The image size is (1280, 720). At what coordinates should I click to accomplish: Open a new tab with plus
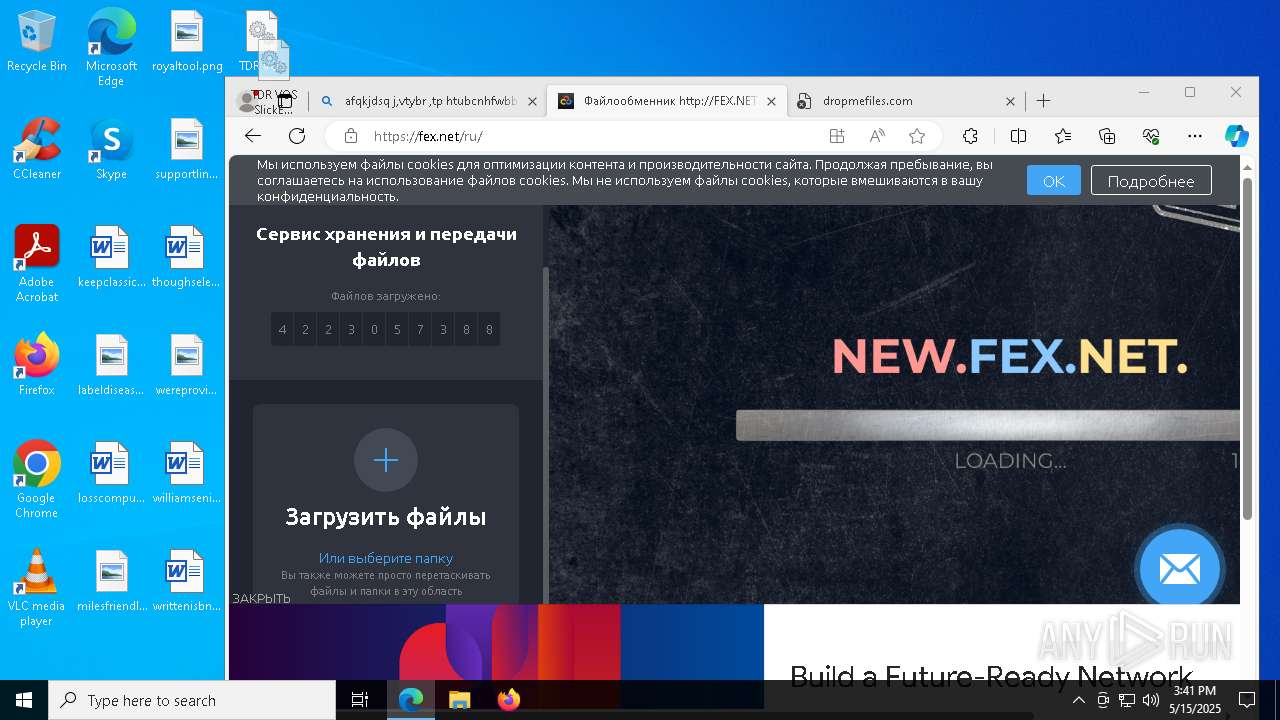(1043, 101)
